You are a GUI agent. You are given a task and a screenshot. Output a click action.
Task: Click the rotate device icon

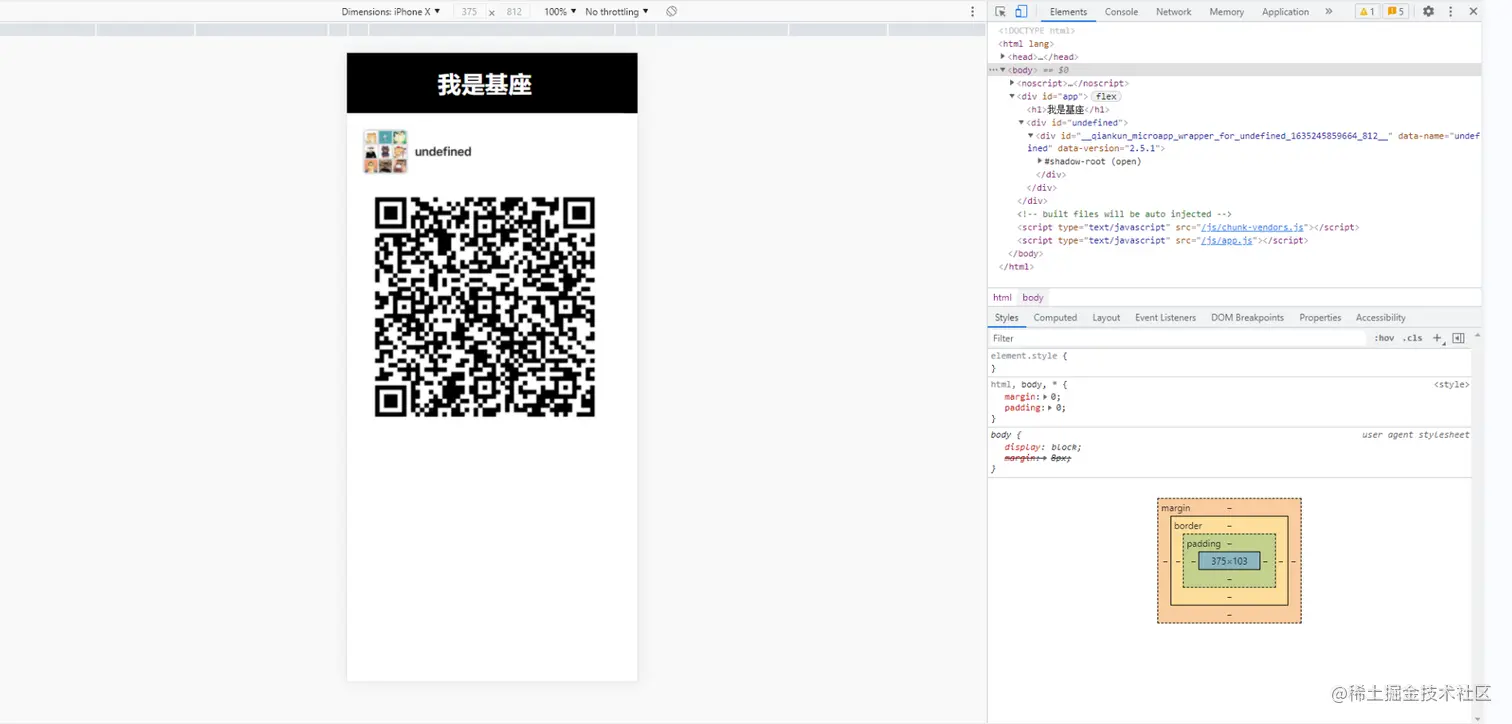pyautogui.click(x=672, y=12)
